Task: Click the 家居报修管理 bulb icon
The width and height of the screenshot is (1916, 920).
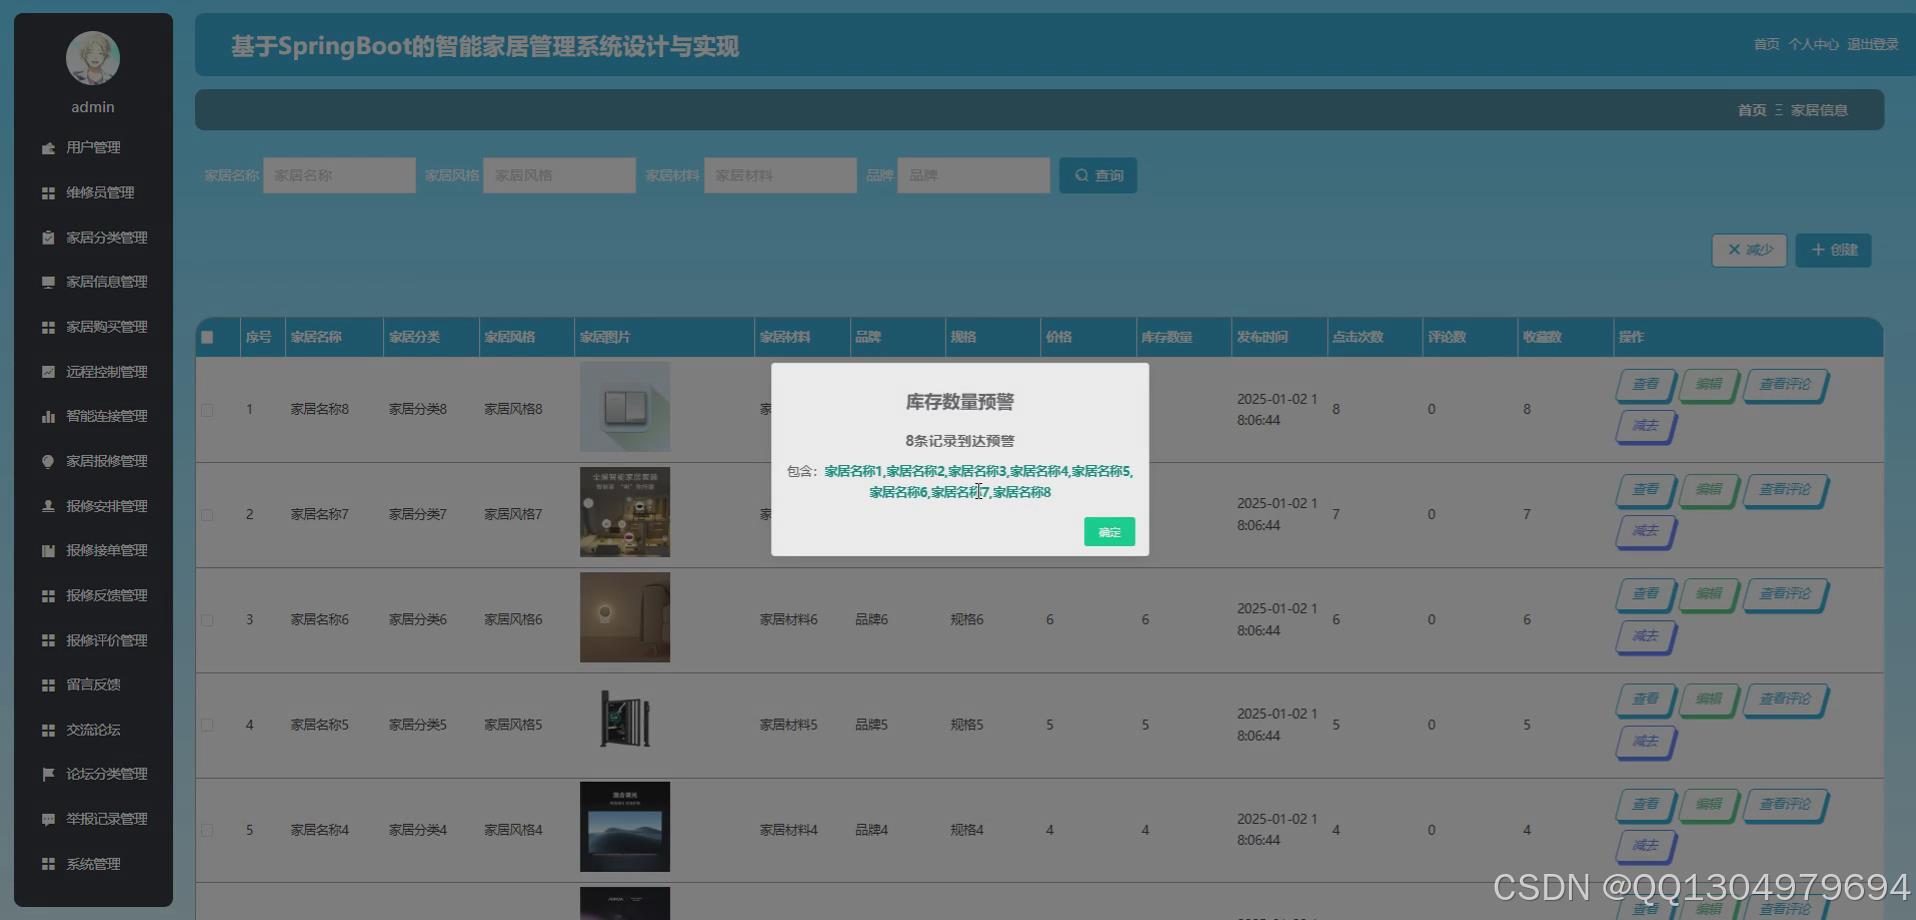Action: tap(48, 461)
